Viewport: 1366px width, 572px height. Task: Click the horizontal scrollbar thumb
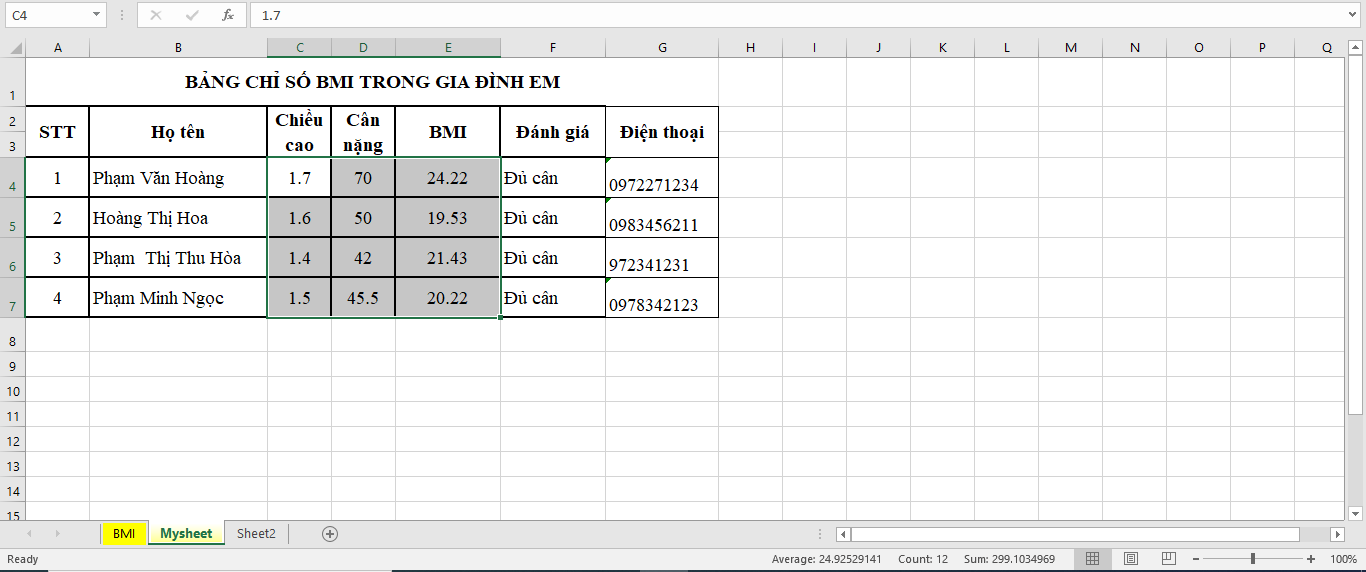[x=1075, y=534]
